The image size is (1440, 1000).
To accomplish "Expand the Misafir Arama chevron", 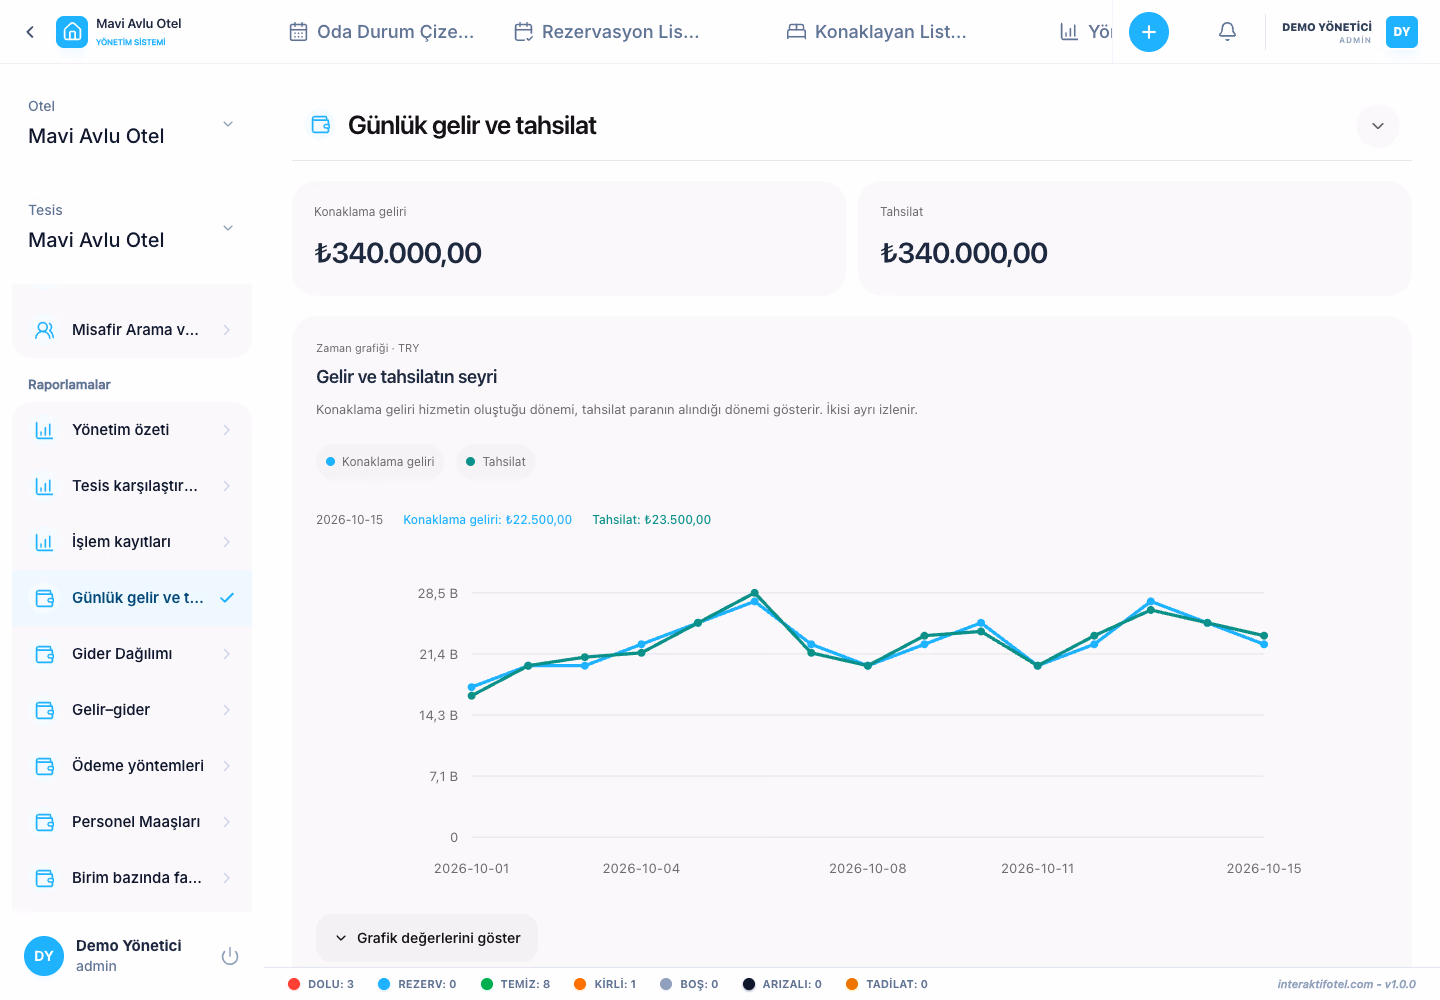I will tap(227, 330).
